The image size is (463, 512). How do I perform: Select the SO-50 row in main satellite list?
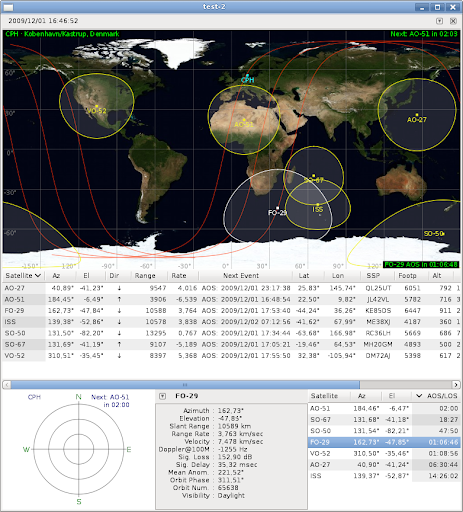coord(231,333)
